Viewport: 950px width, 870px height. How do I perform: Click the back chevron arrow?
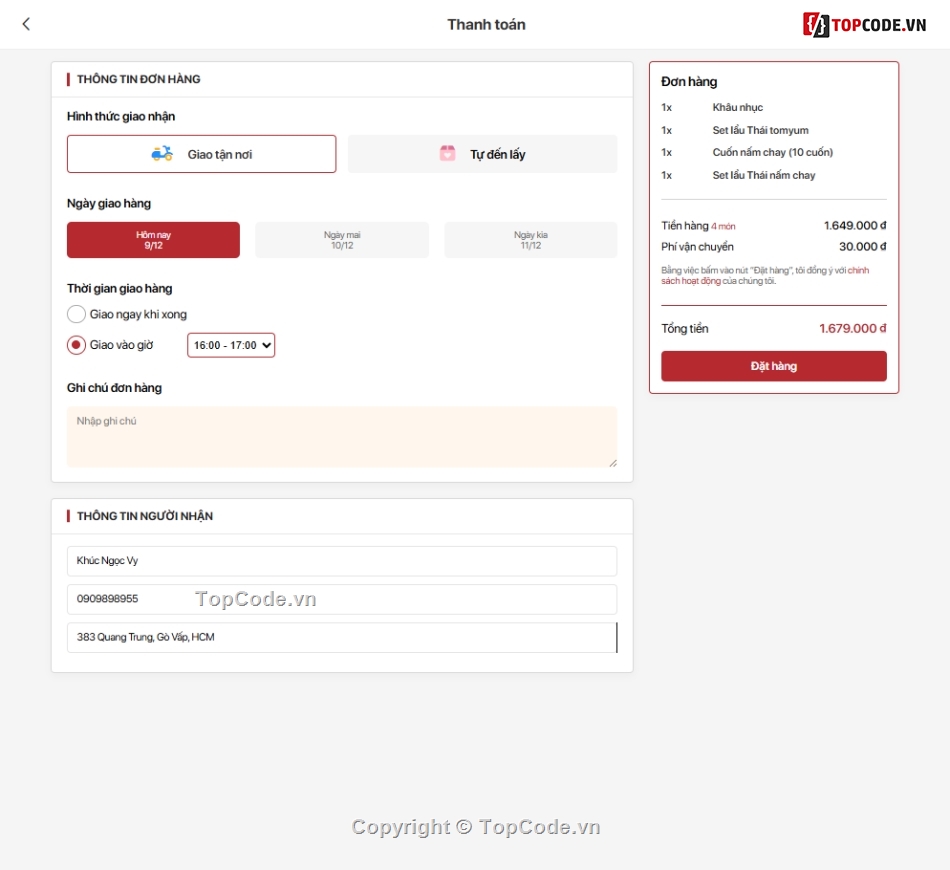coord(26,23)
